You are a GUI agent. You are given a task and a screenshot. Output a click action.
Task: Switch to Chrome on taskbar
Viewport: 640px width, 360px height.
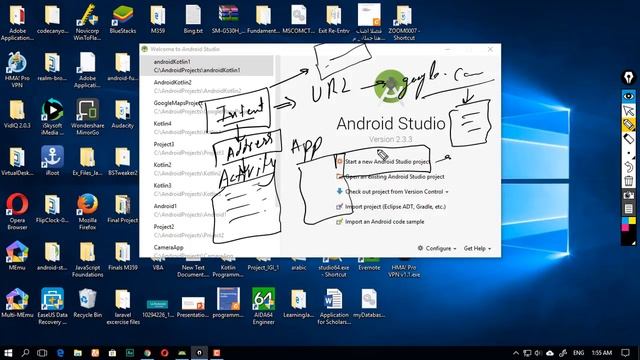[147, 353]
